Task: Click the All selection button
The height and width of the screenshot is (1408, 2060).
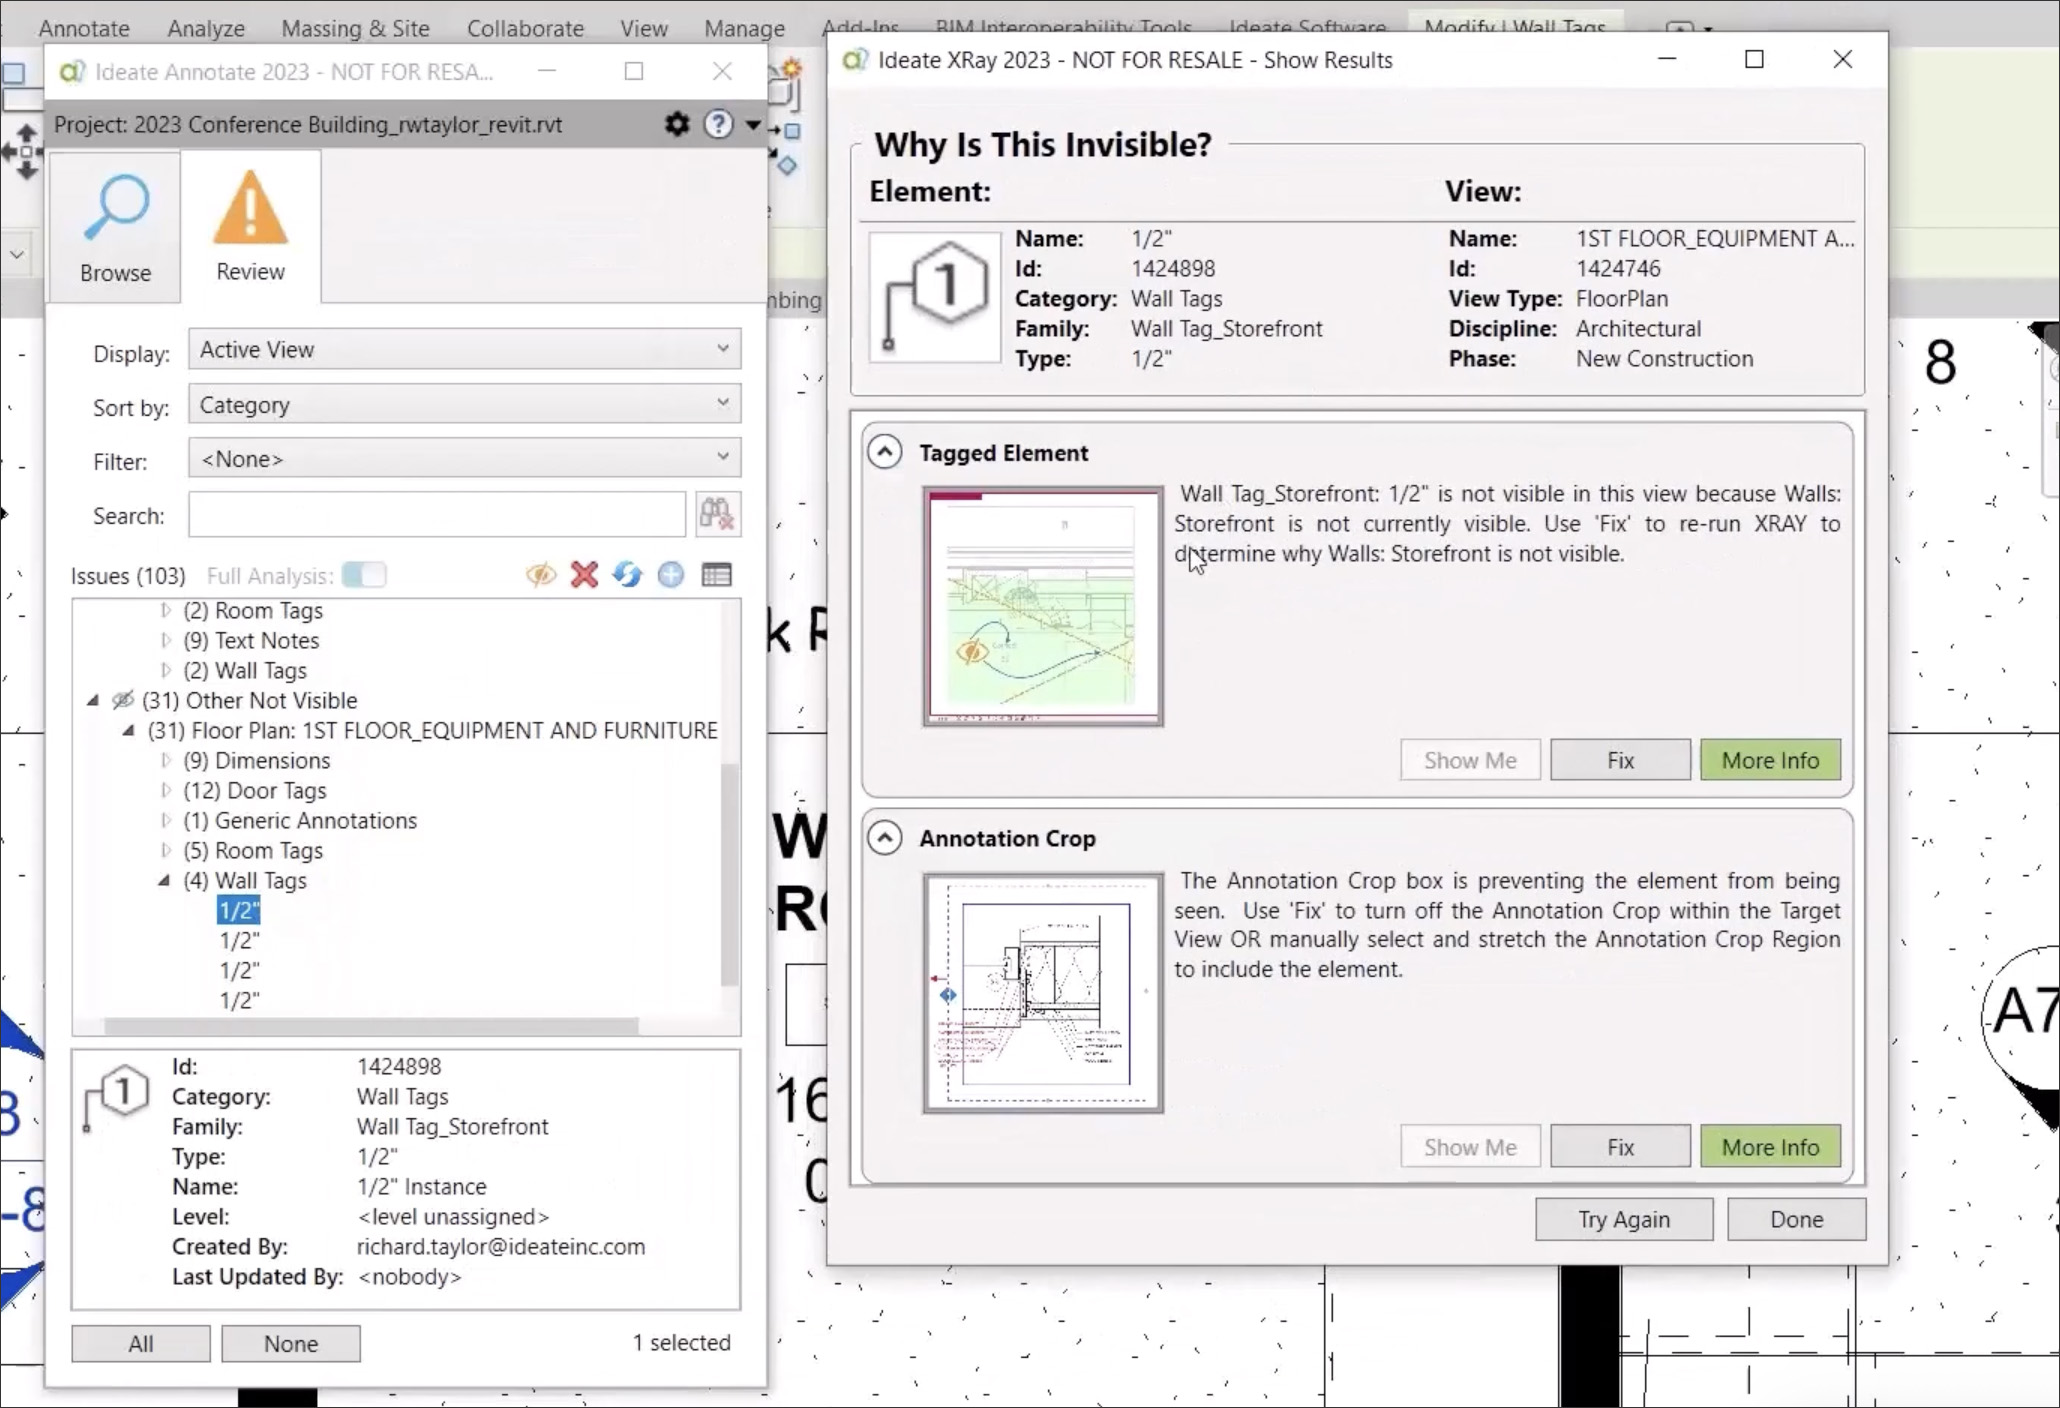Action: (x=141, y=1343)
